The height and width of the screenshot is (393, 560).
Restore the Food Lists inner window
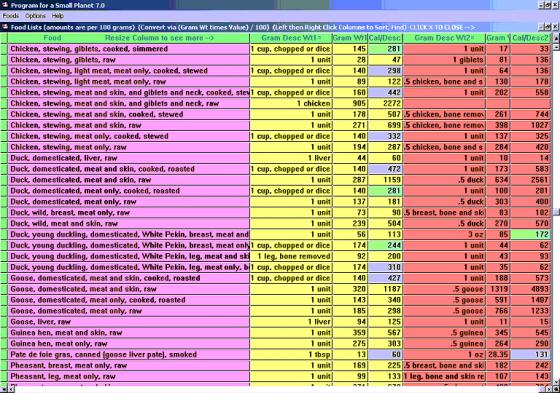pyautogui.click(x=549, y=27)
